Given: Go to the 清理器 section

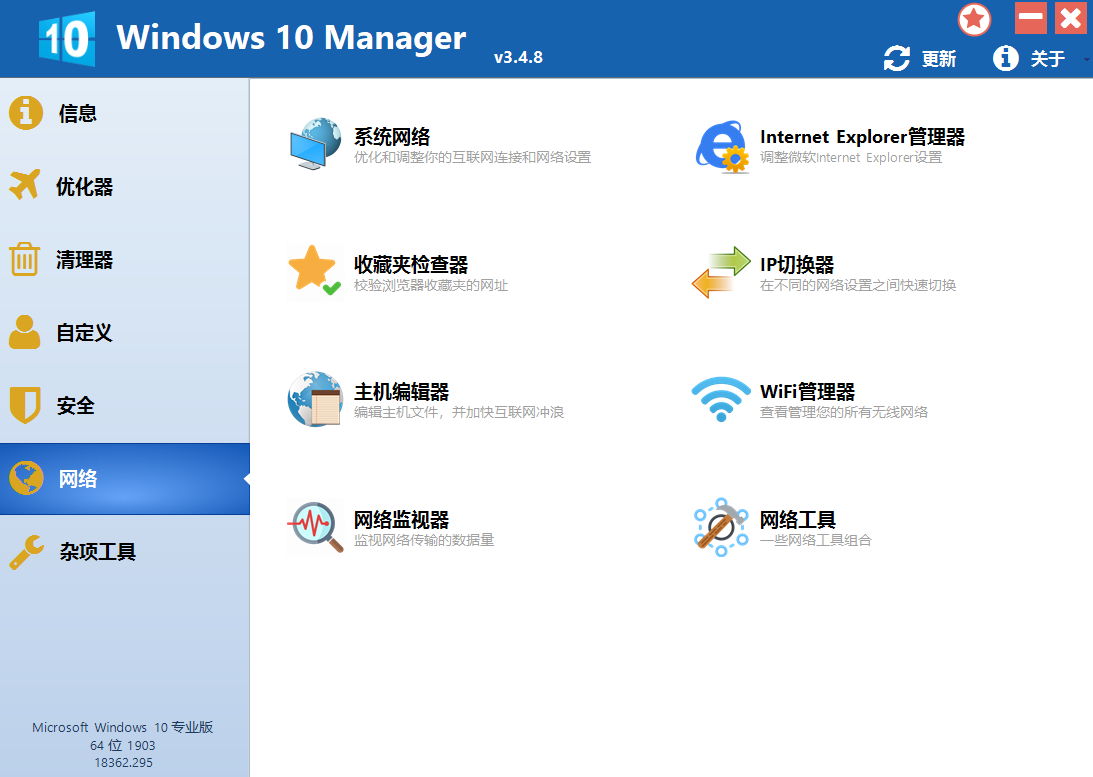Looking at the screenshot, I should (84, 260).
